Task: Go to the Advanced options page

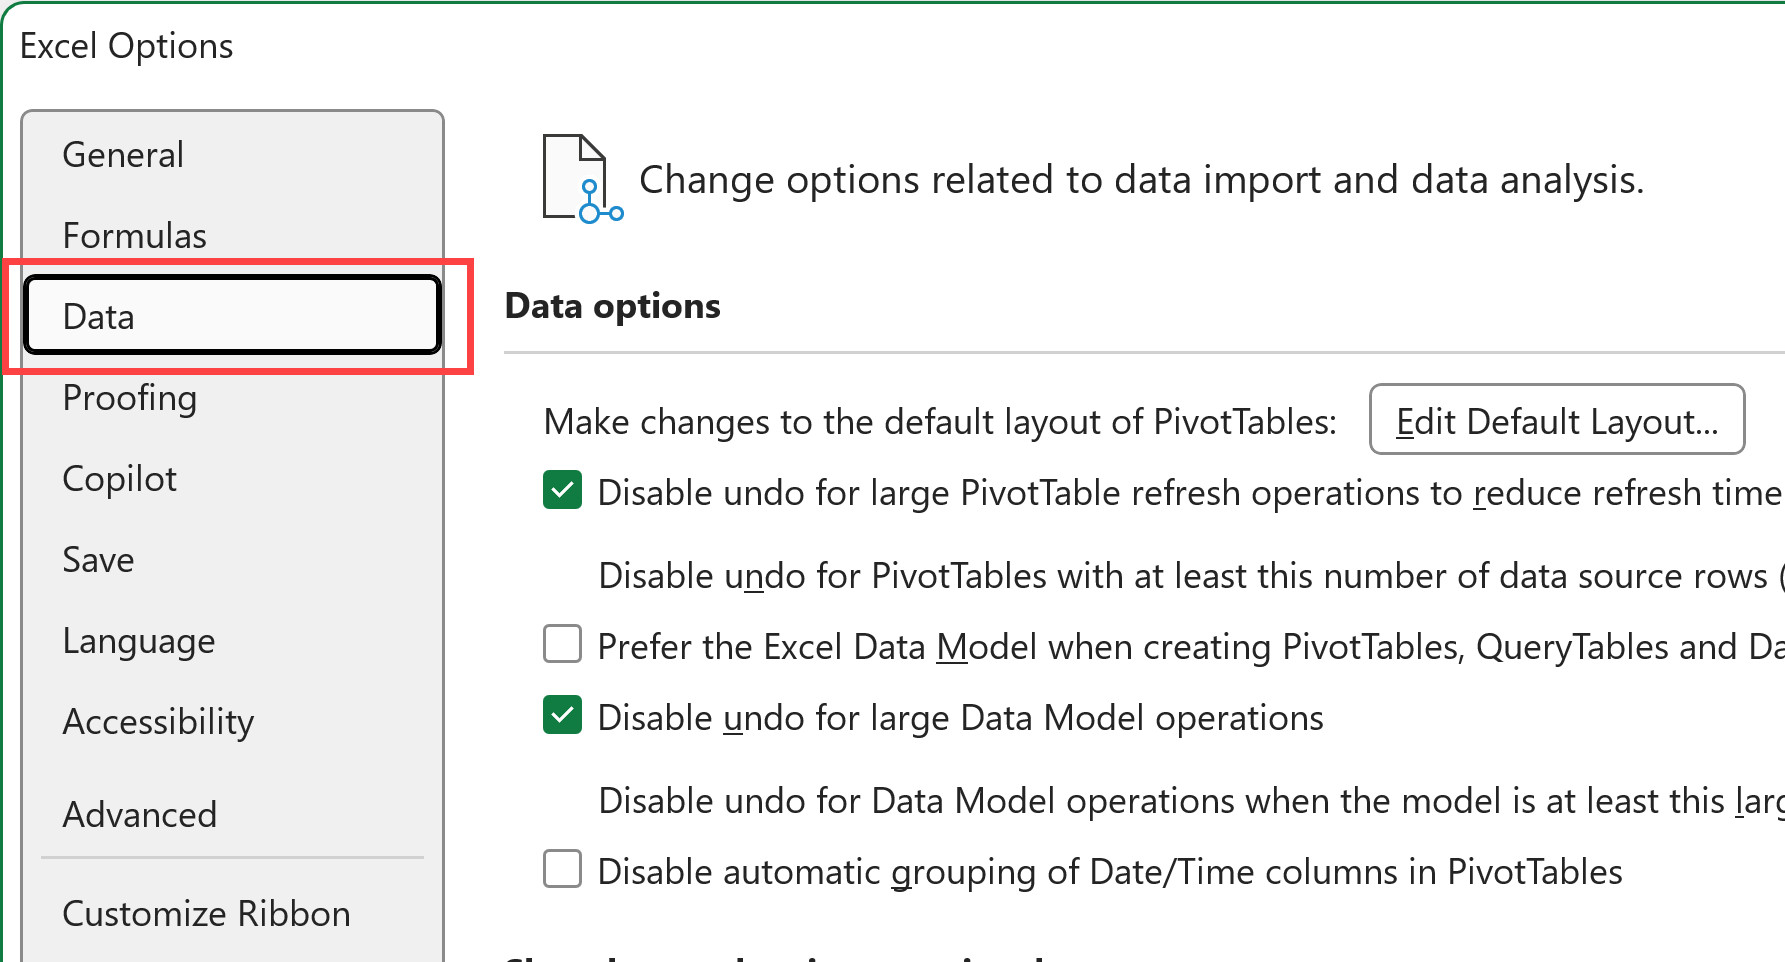Action: 140,814
